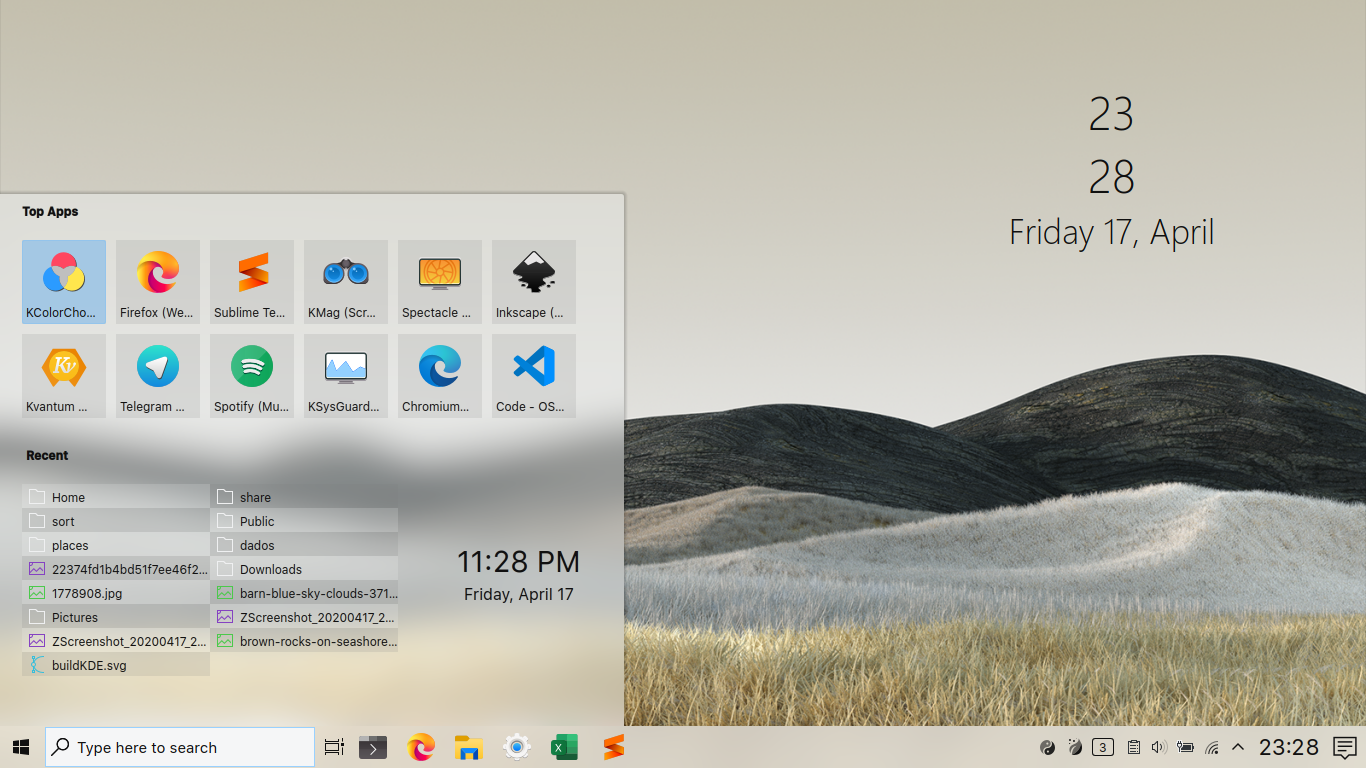Screen dimensions: 1366x768
Task: Launch Inkscape from Top Apps
Action: 534,282
